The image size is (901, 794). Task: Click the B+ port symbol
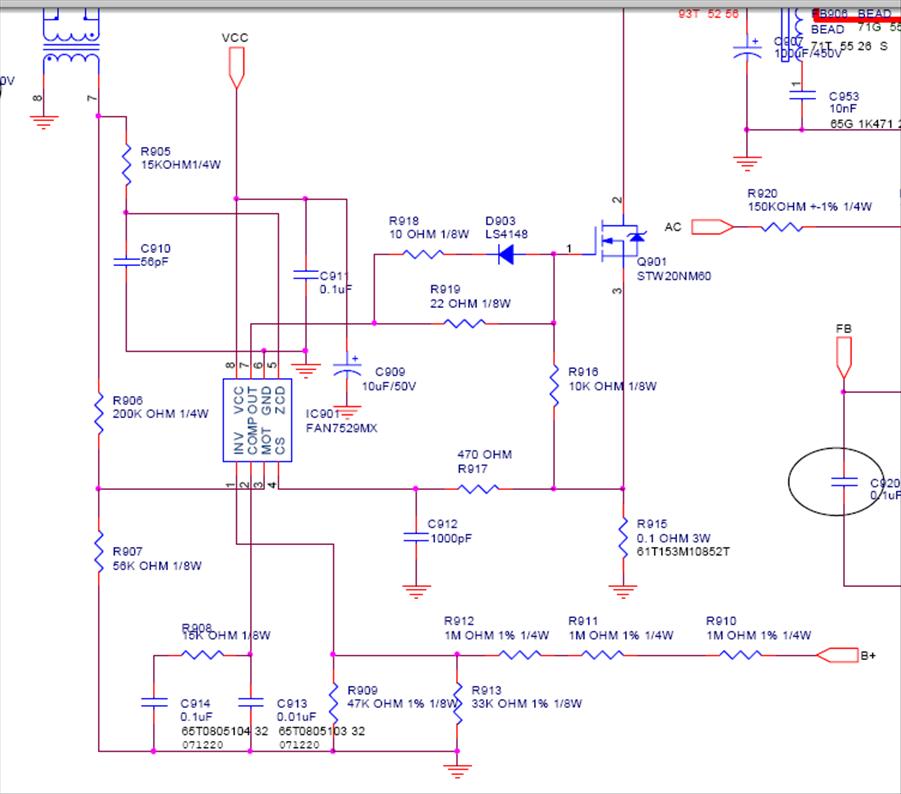click(837, 655)
